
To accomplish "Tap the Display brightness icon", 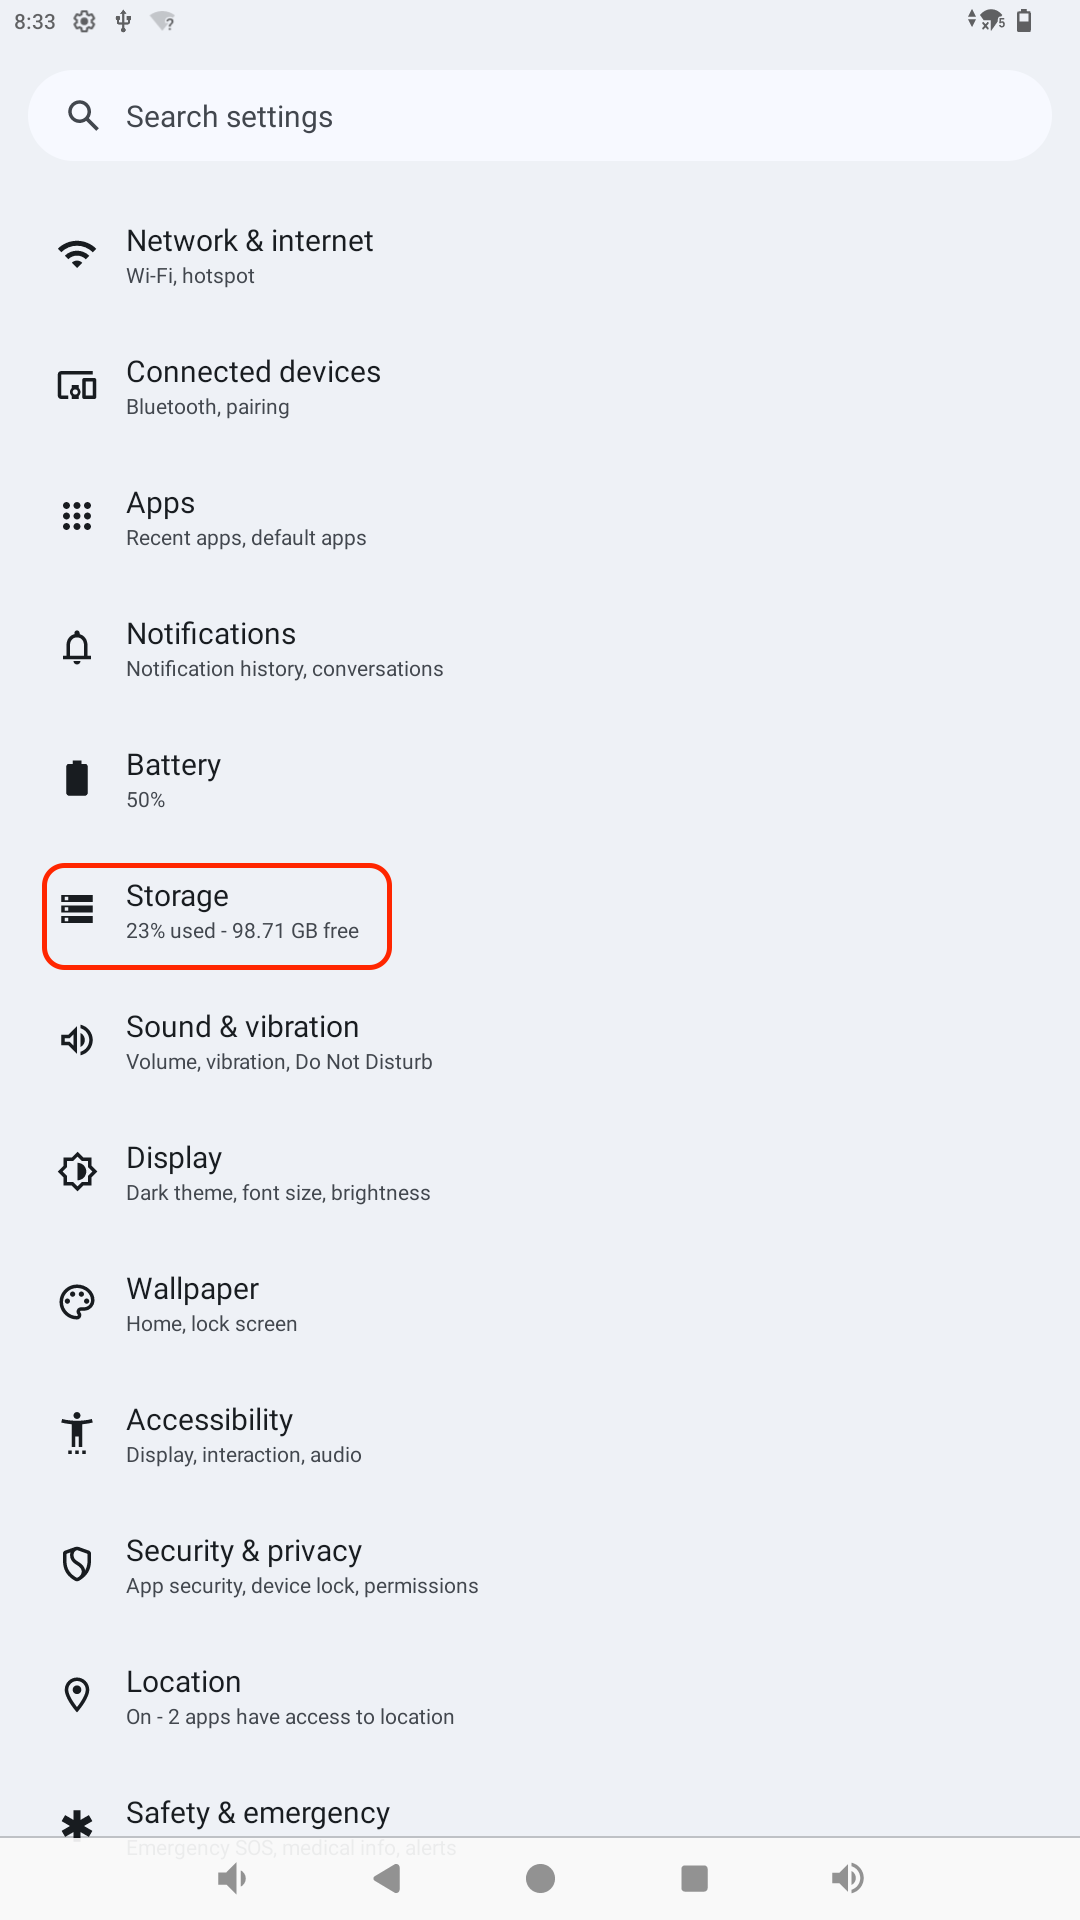I will [77, 1171].
